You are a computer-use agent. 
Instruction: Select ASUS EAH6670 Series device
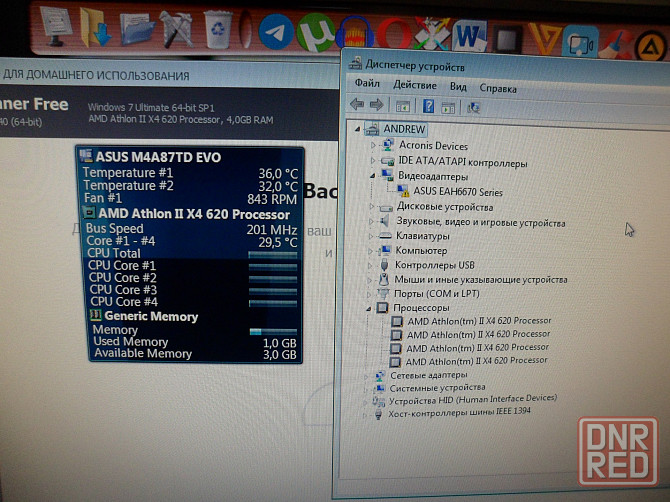click(x=457, y=192)
